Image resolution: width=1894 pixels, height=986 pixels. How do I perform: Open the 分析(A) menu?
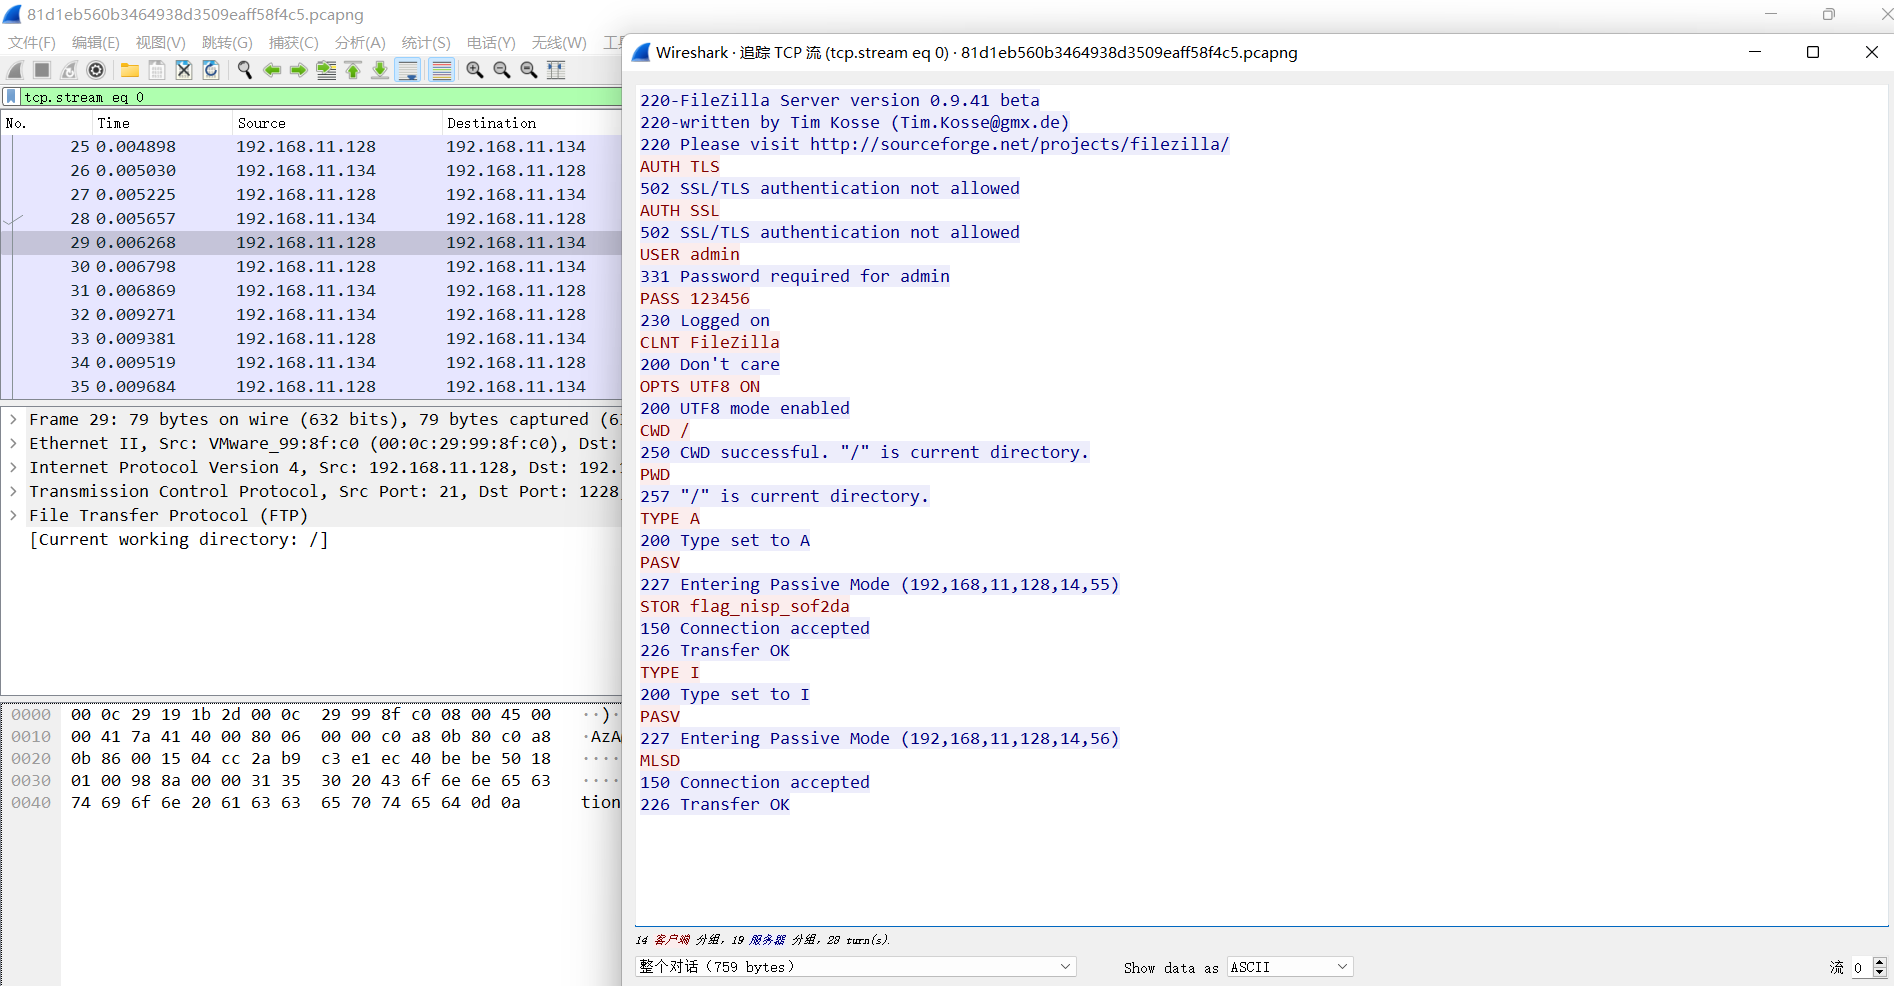pos(360,43)
